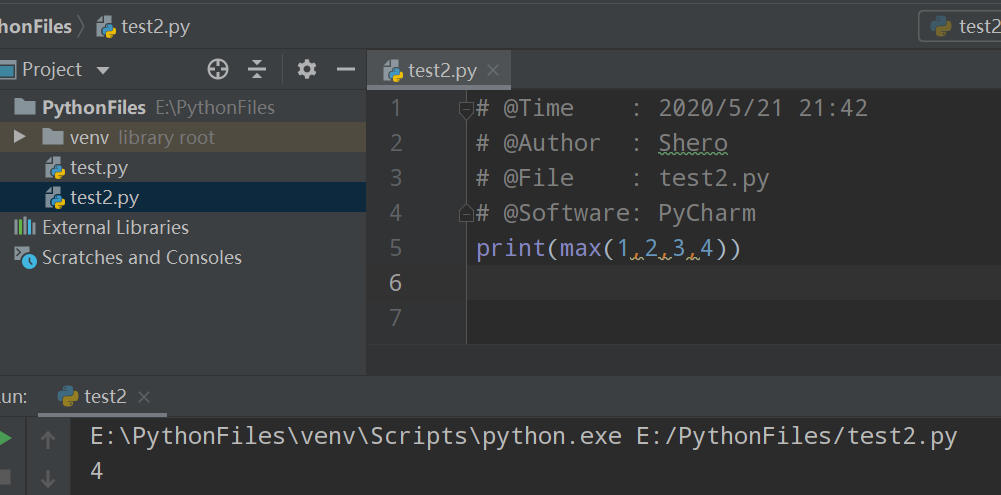This screenshot has width=1001, height=495.
Task: Expand the venv folder arrow
Action: pyautogui.click(x=20, y=137)
